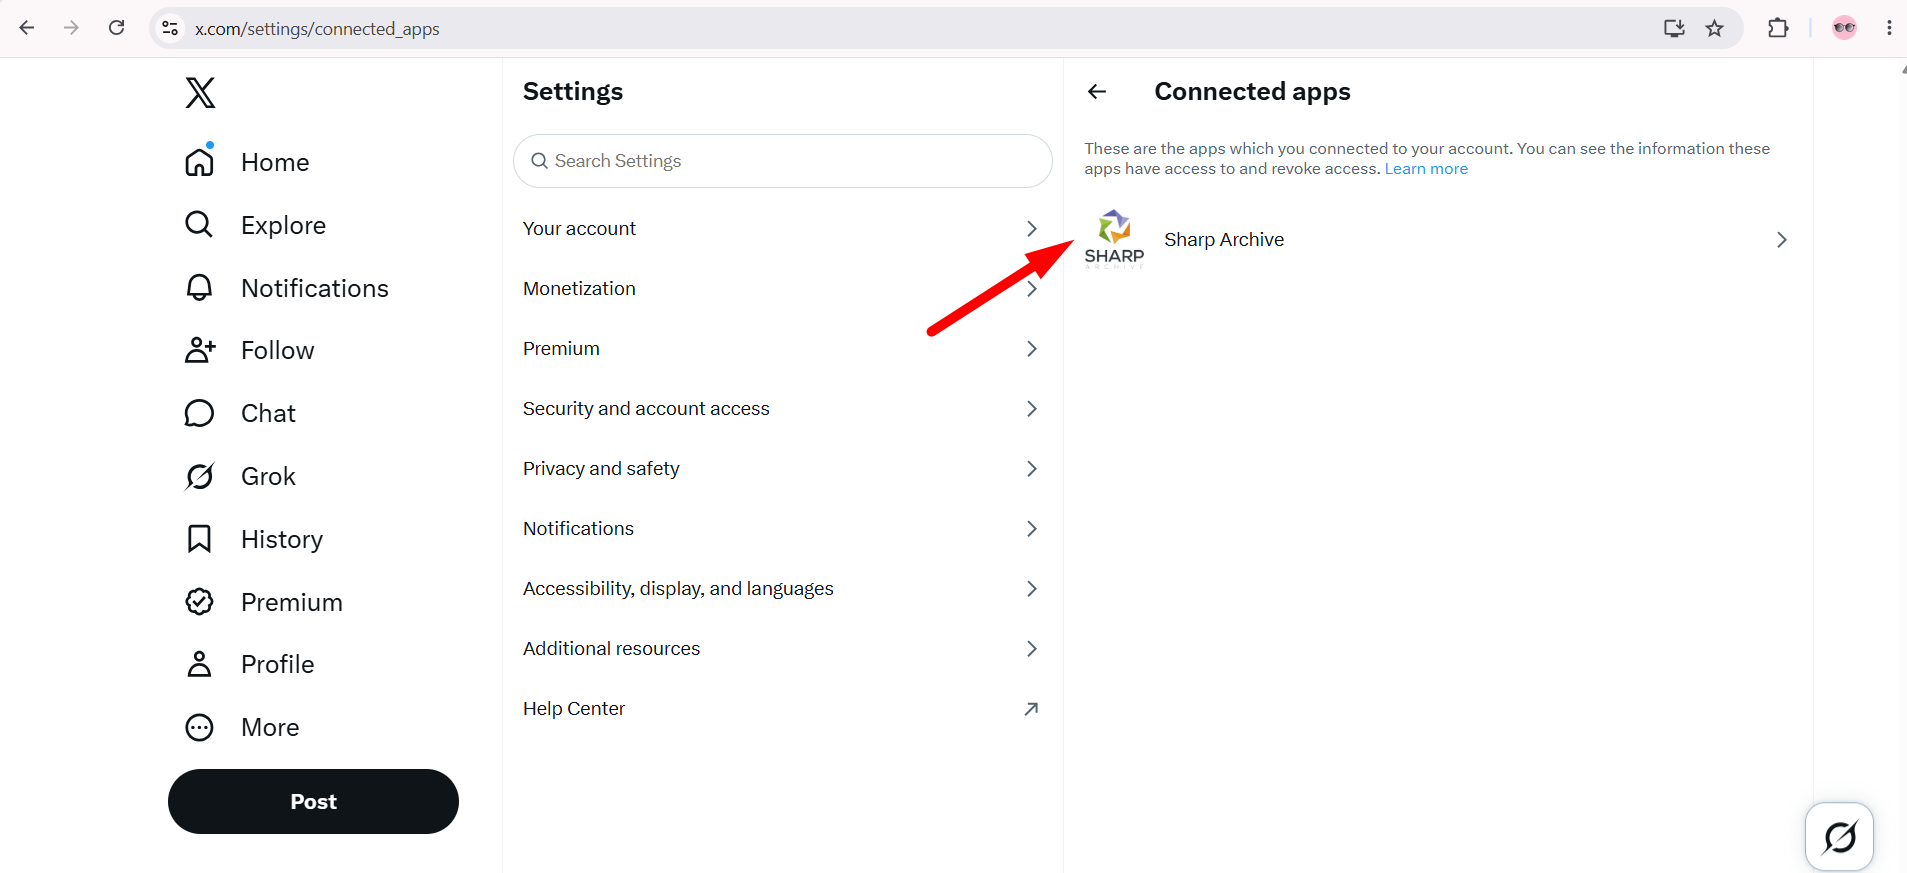Expand the Your account chevron
Viewport: 1907px width, 873px height.
click(1032, 229)
